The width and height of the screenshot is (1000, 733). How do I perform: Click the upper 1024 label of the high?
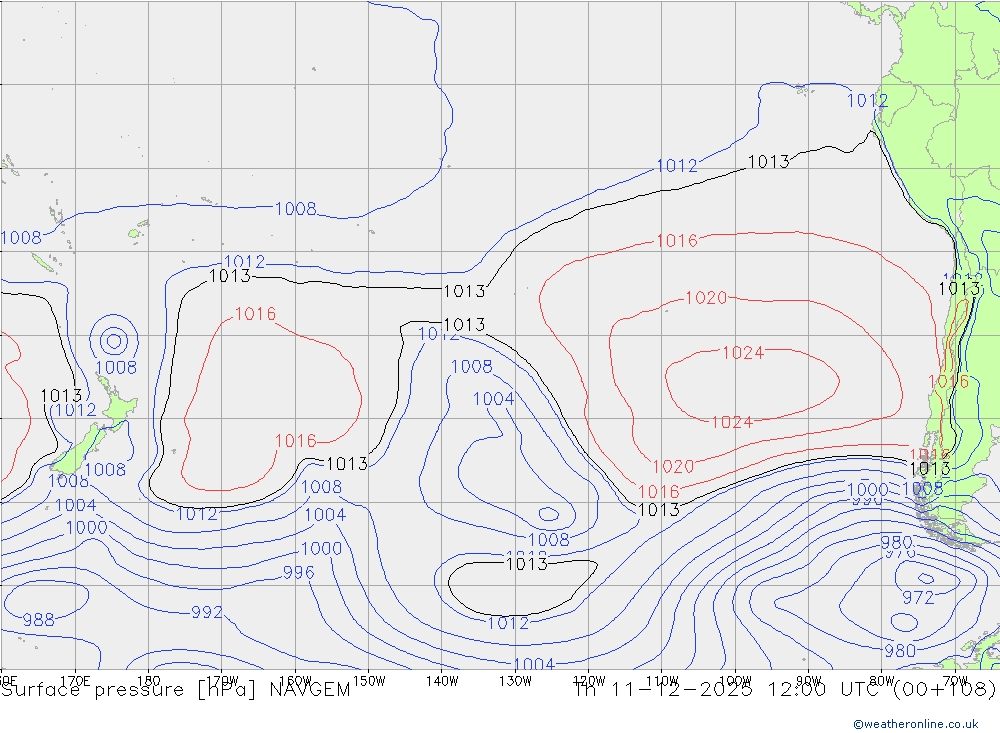point(742,353)
